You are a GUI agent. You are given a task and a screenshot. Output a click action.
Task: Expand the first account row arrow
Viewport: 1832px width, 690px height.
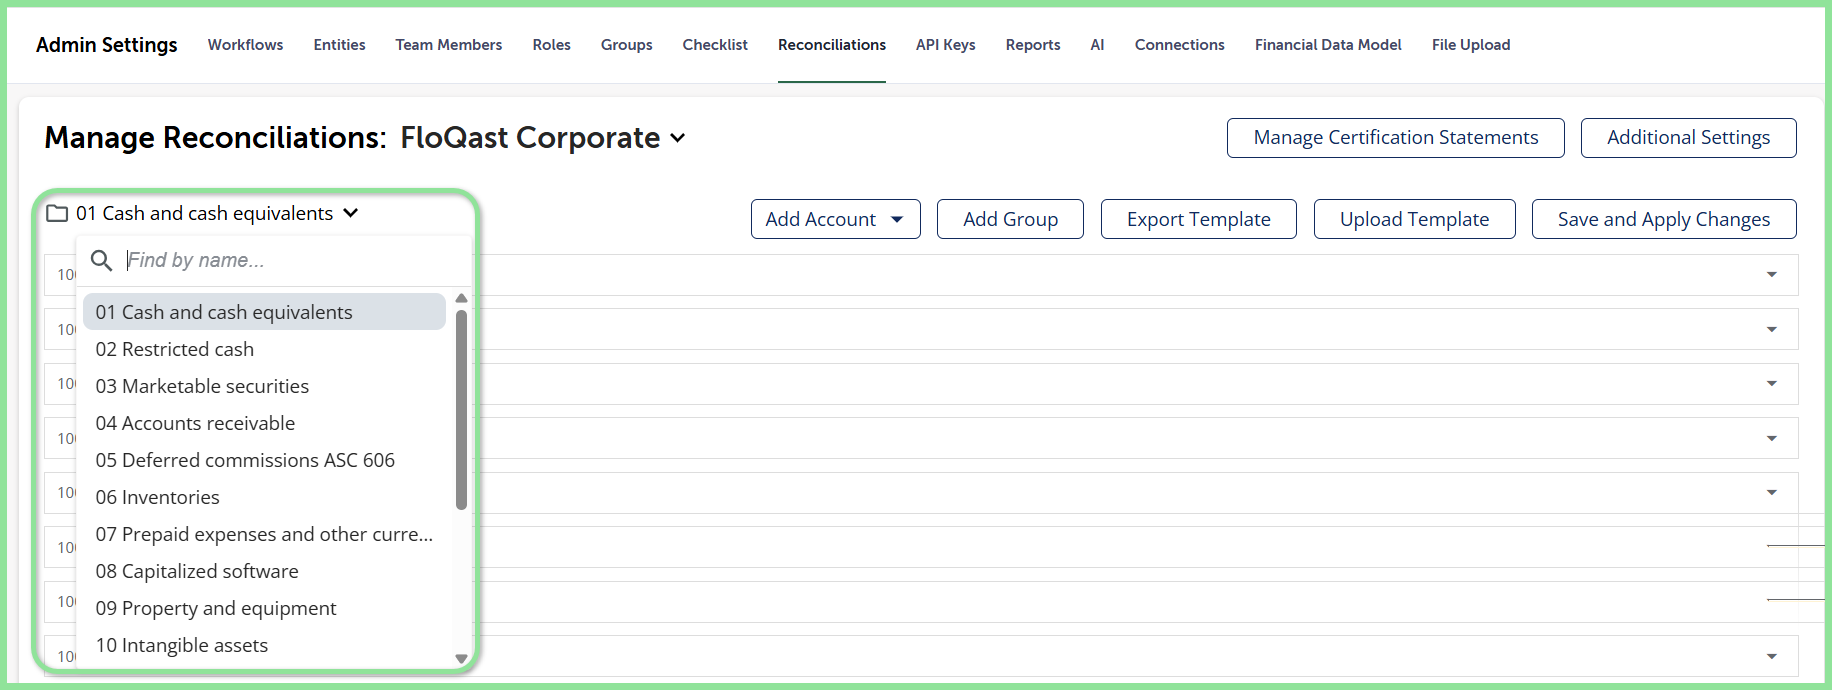[1772, 275]
